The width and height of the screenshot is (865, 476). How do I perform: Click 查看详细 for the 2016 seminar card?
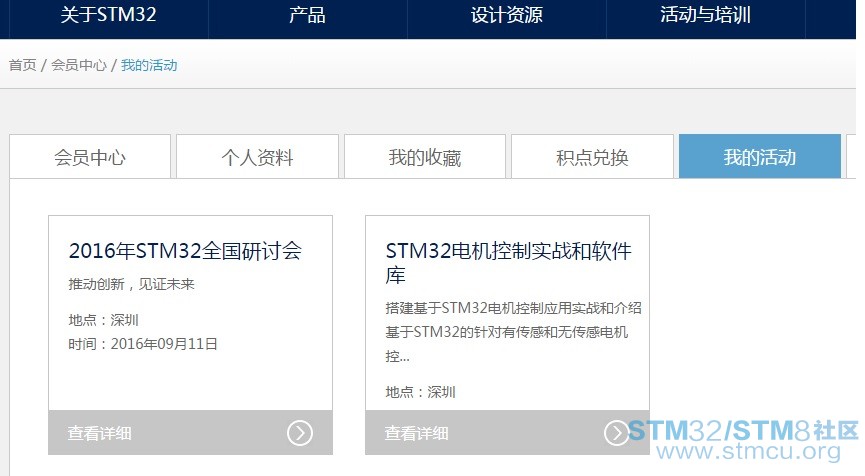[100, 433]
